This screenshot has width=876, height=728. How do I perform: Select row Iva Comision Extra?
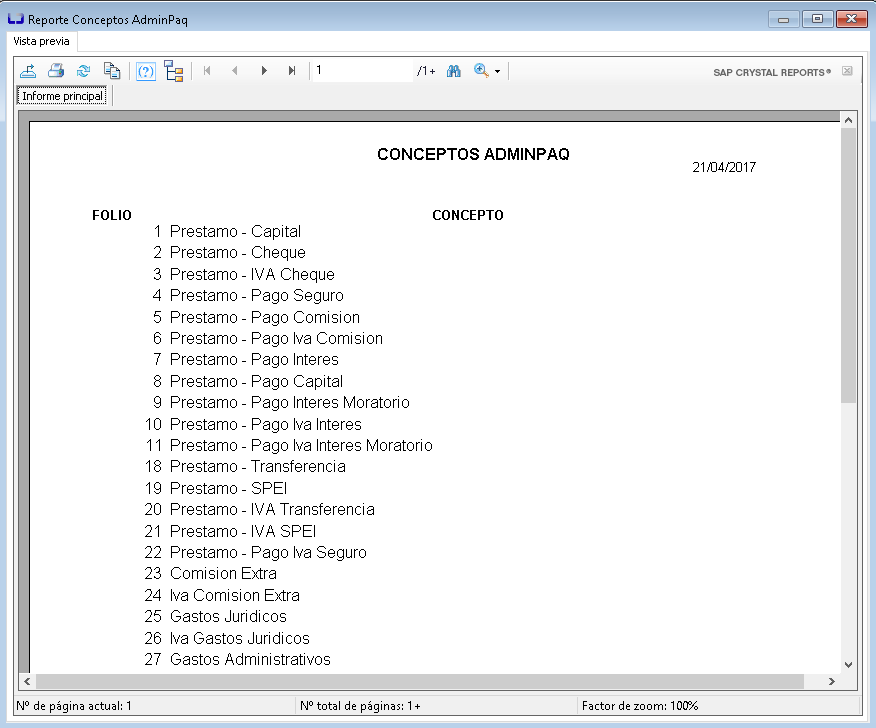click(x=235, y=596)
